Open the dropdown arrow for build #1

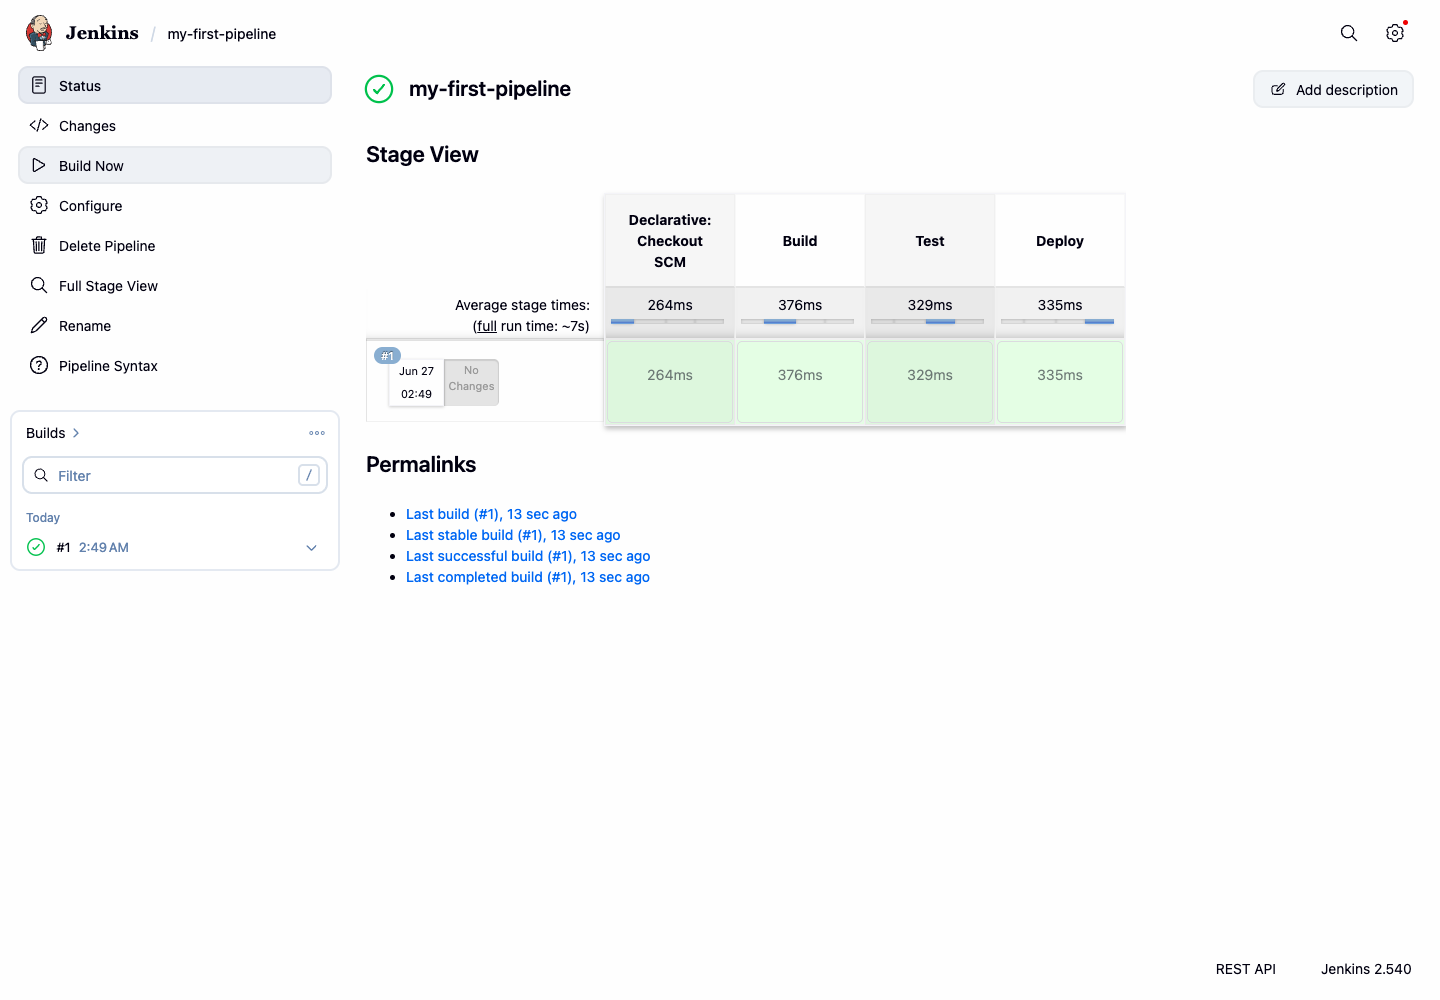tap(311, 548)
